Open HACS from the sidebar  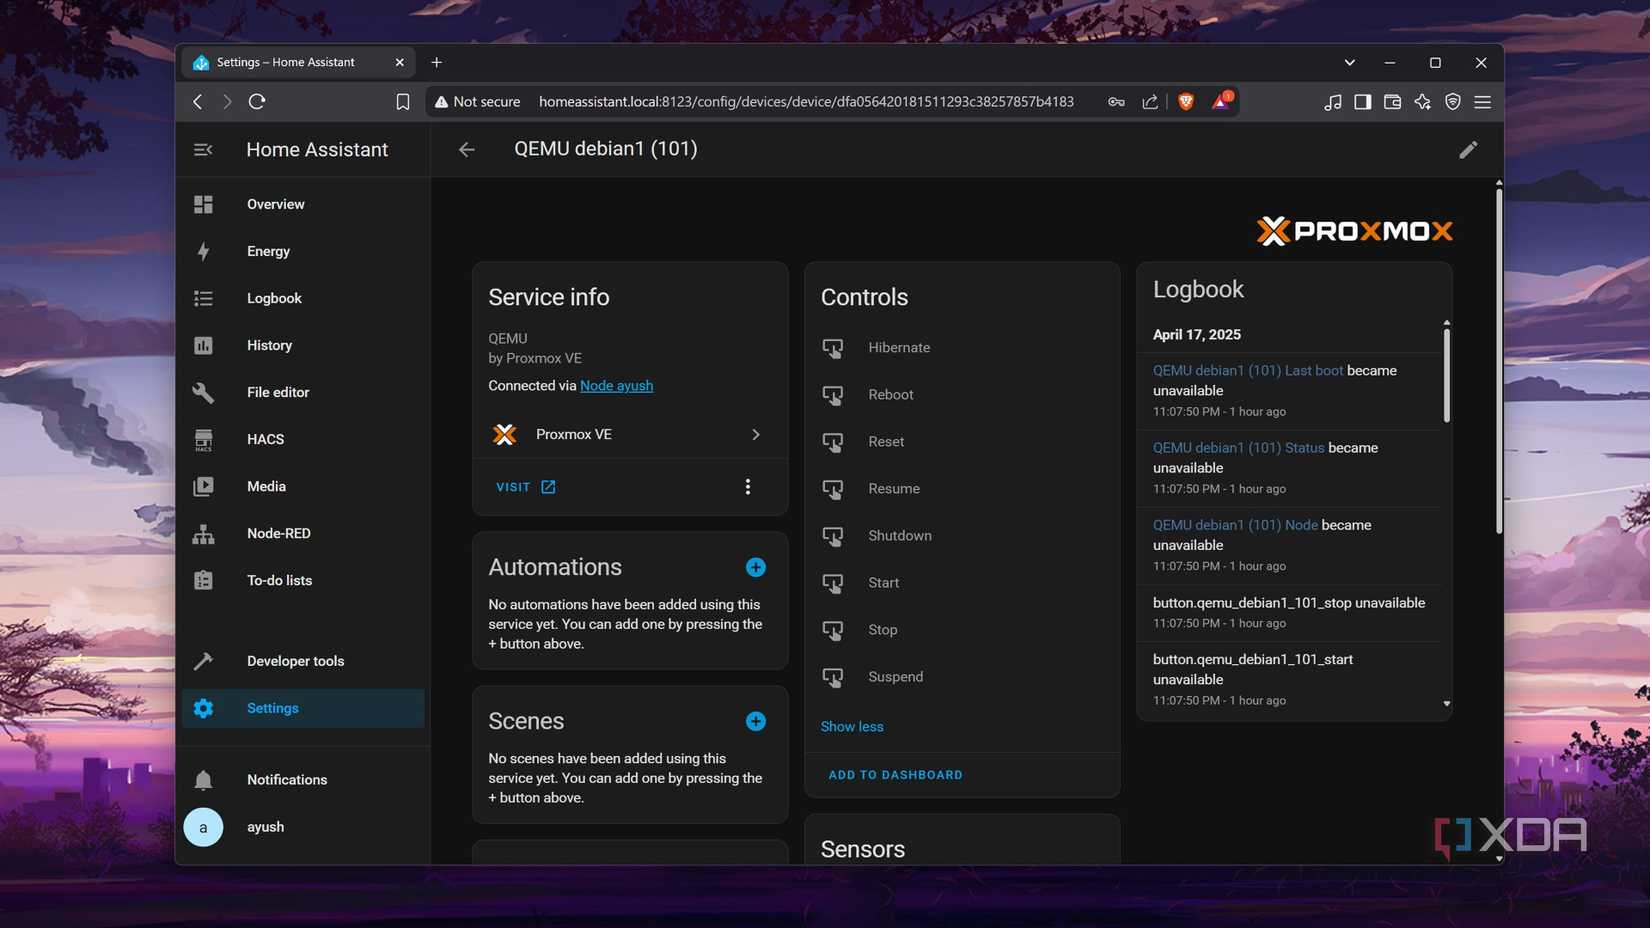click(264, 439)
